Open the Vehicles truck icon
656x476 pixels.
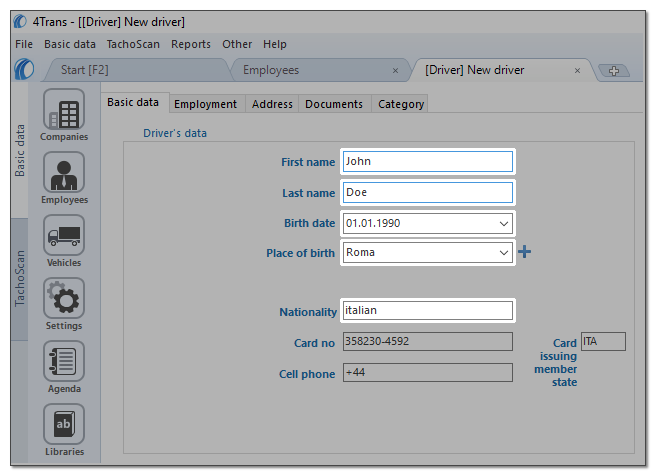point(64,235)
